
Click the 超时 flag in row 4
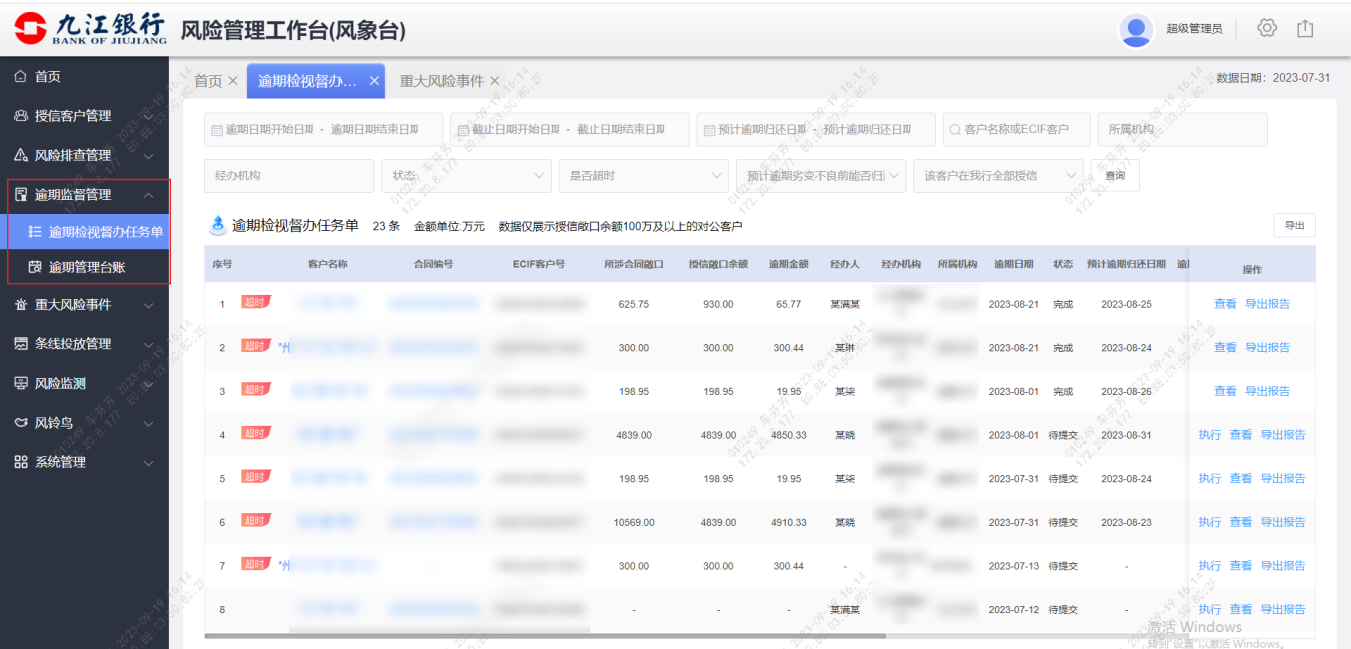256,433
